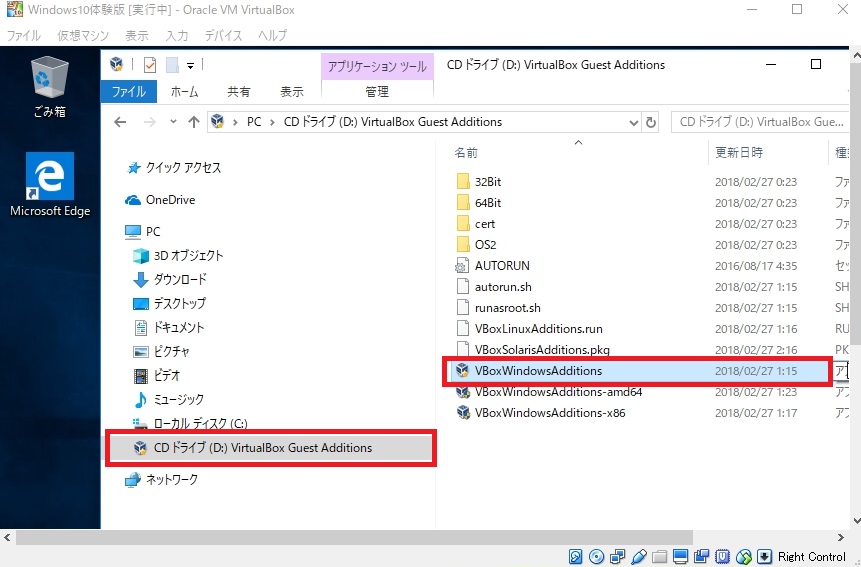
Task: Open the ヘルプ menu
Action: (272, 35)
